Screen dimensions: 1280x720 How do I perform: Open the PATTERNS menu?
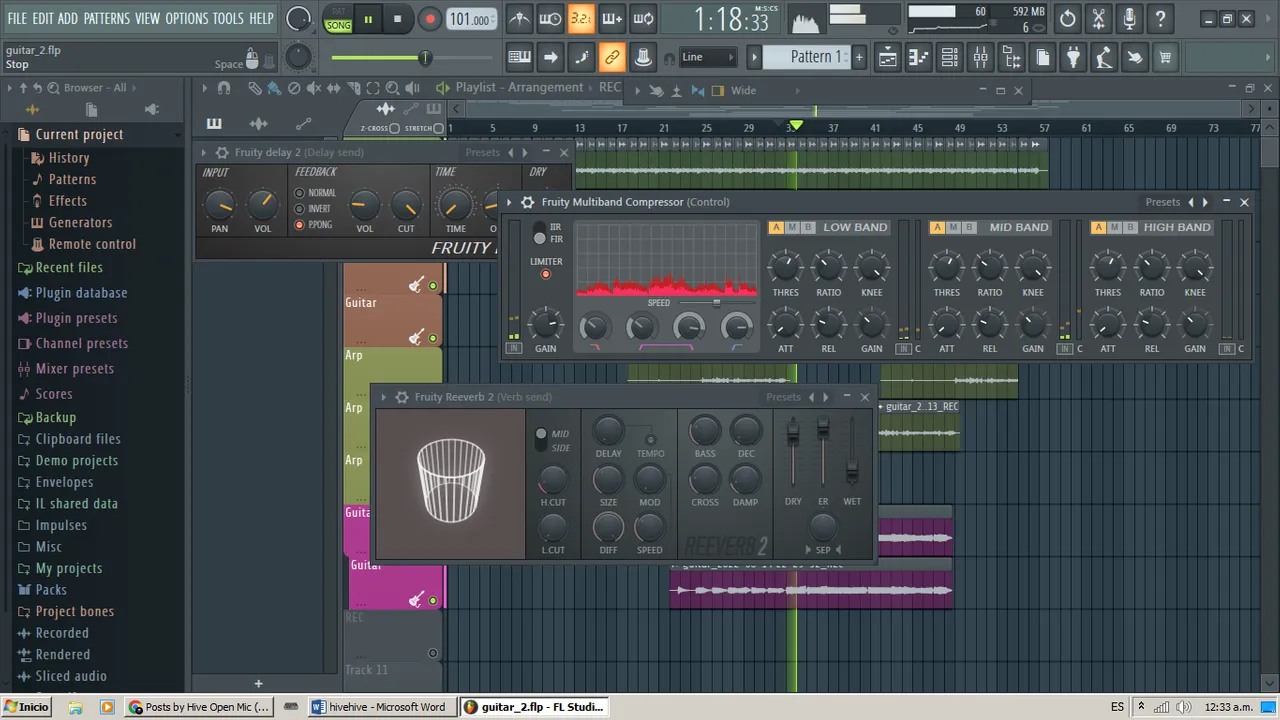107,19
